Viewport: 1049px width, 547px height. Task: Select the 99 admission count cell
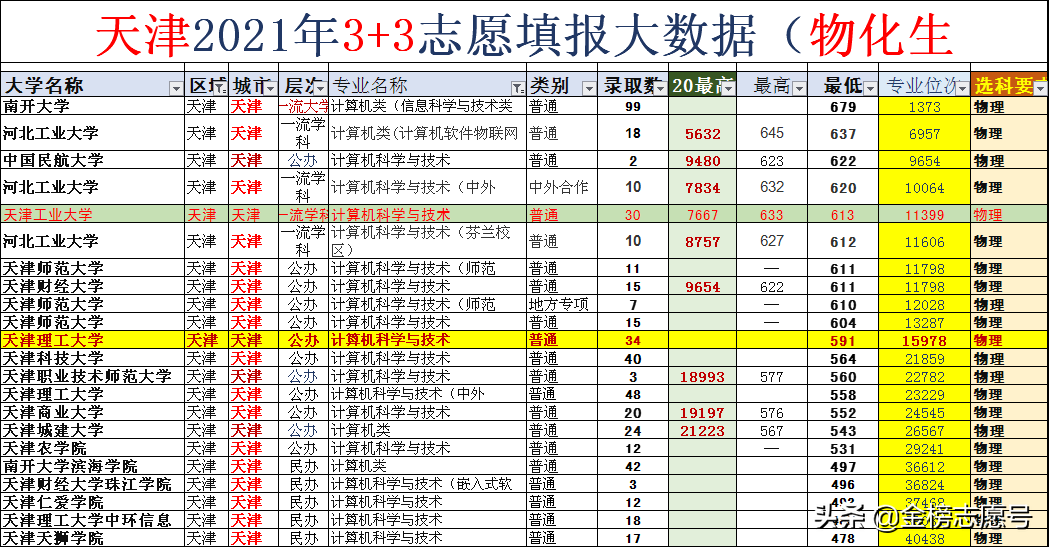(x=633, y=106)
